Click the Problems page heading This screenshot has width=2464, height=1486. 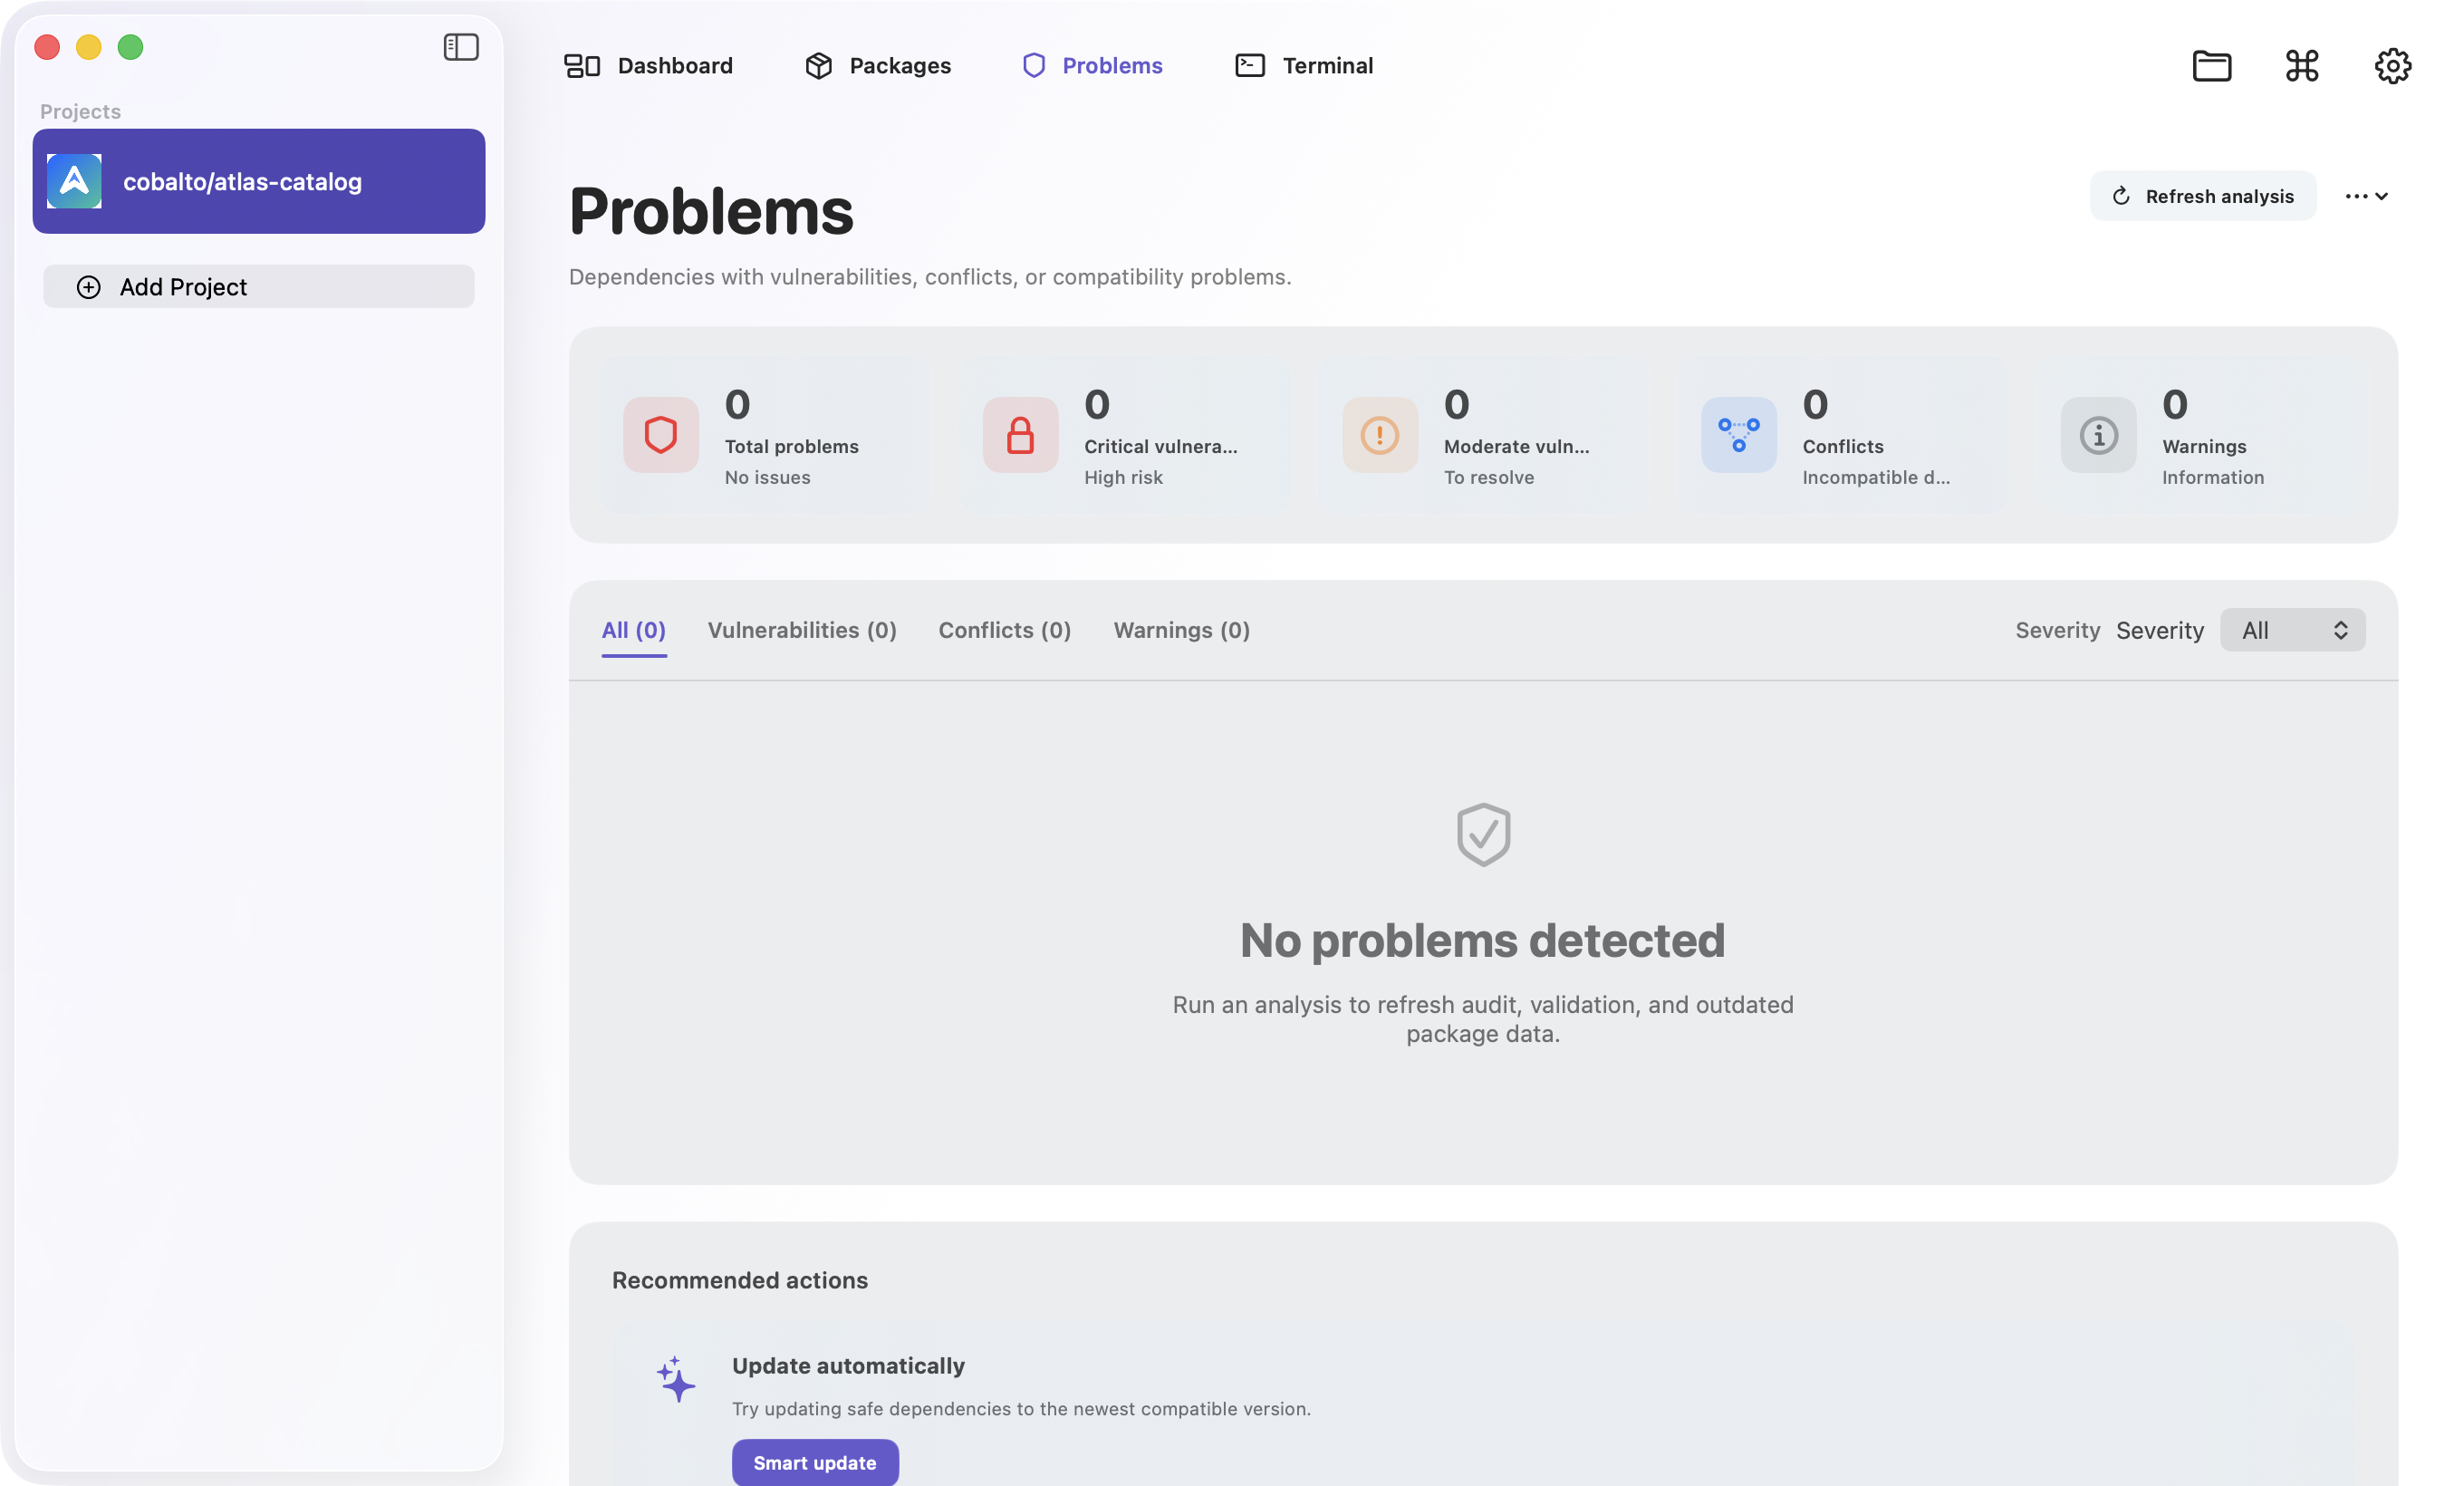[x=711, y=212]
